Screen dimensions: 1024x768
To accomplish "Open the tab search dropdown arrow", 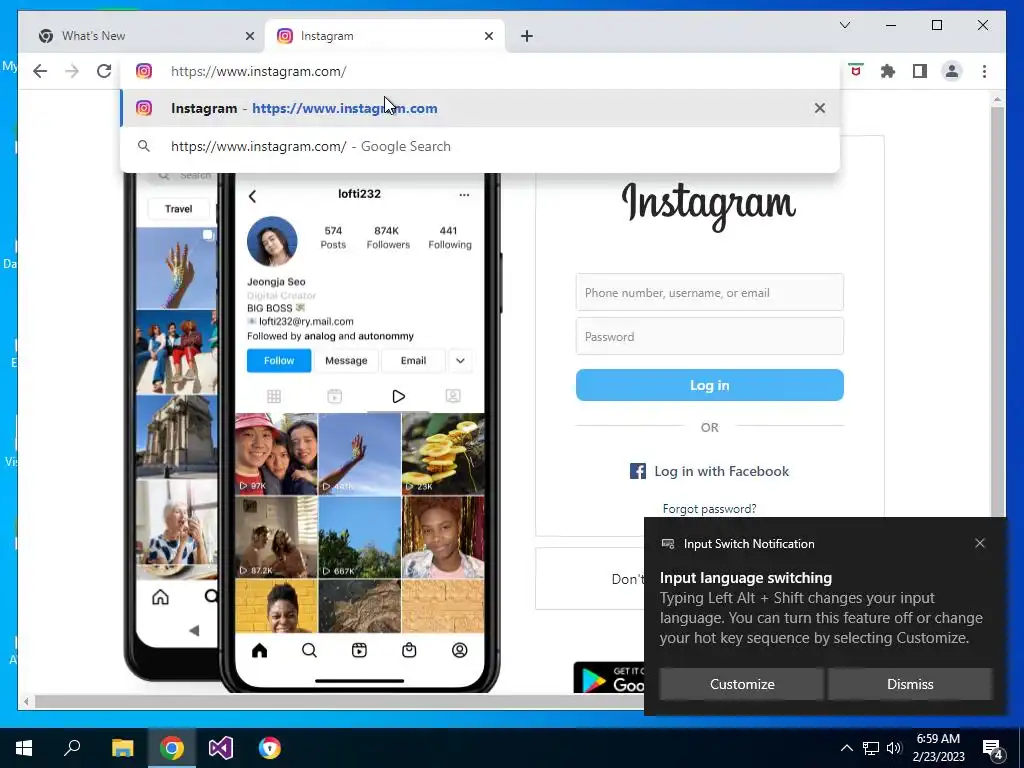I will 844,25.
